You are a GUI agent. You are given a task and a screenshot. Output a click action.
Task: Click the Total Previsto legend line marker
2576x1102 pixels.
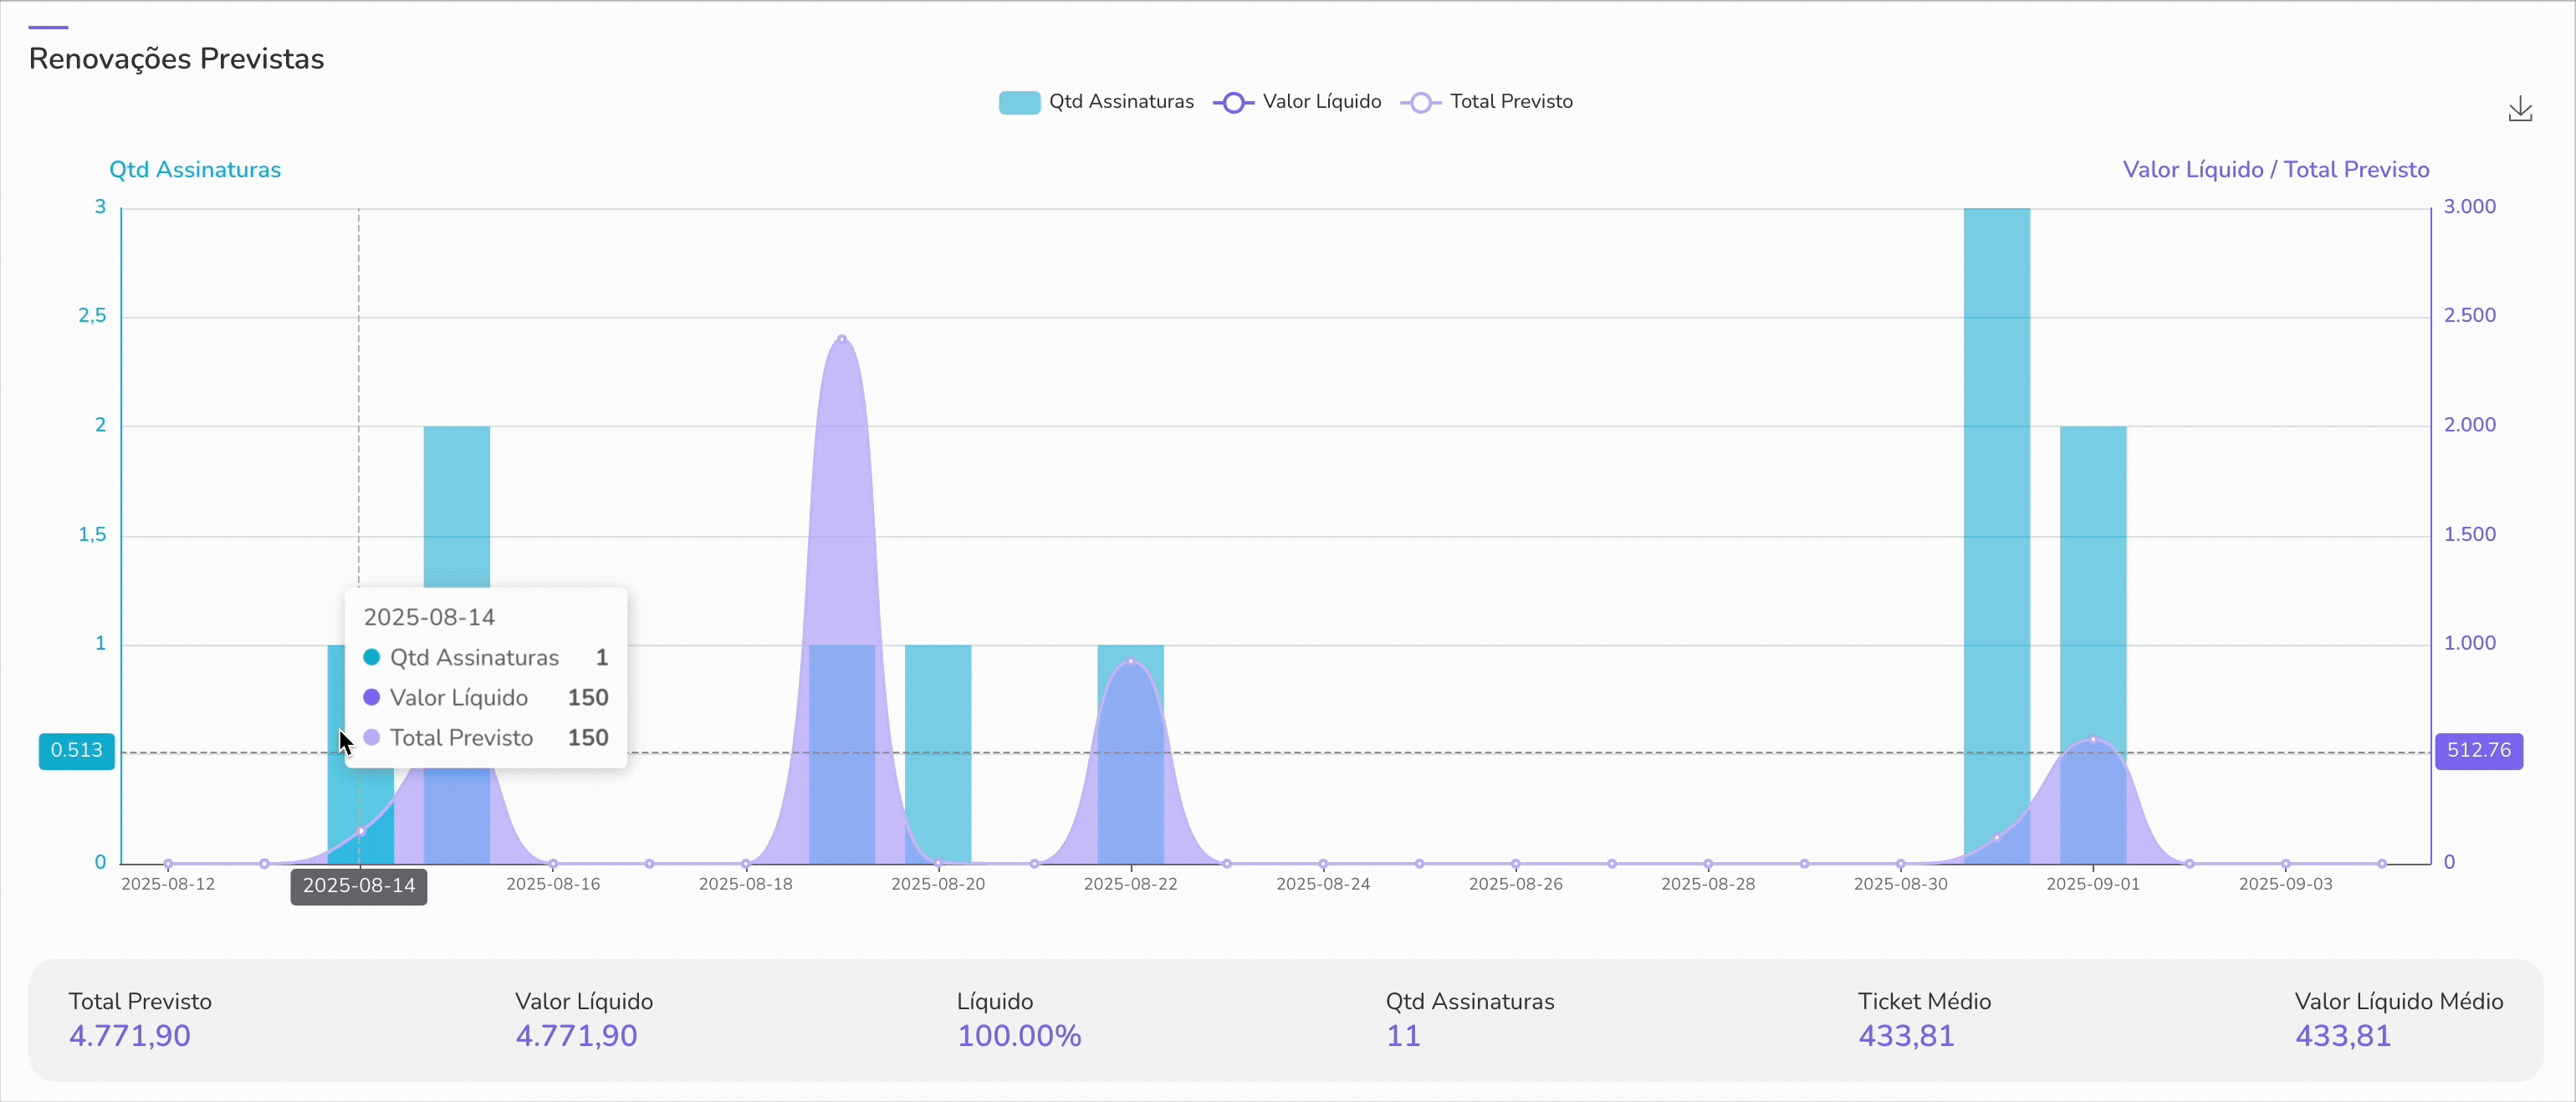point(1420,102)
